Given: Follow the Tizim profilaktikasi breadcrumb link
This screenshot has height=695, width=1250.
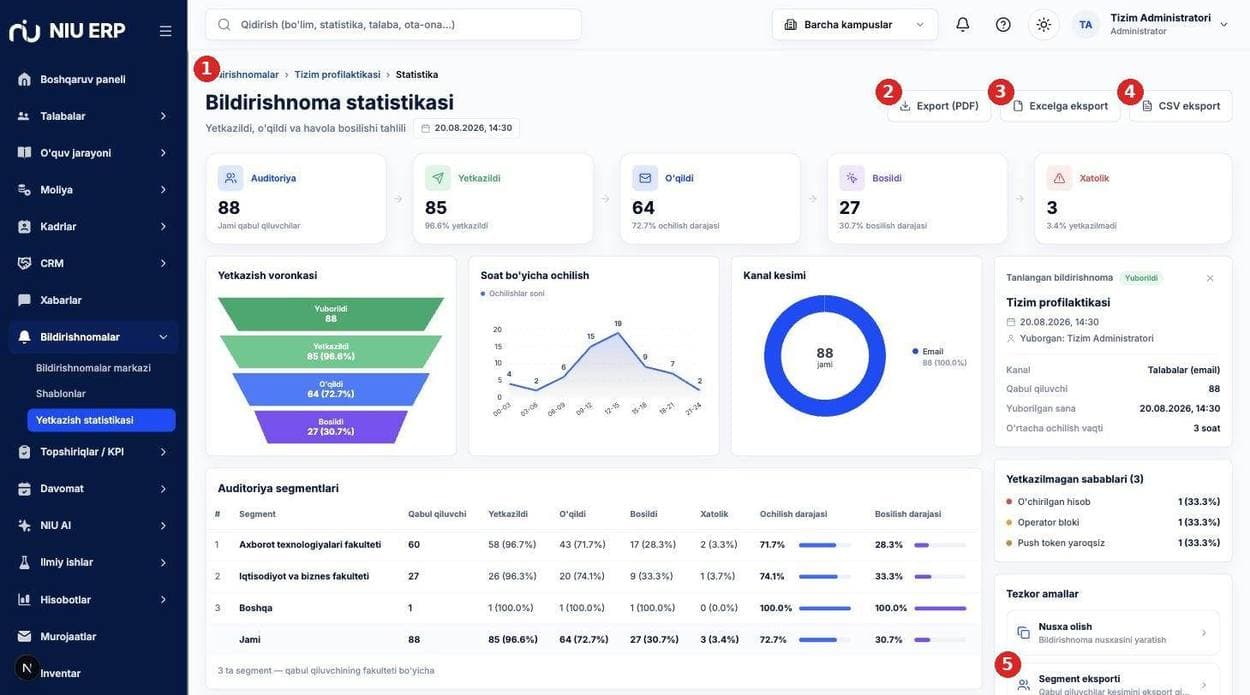Looking at the screenshot, I should coord(337,75).
